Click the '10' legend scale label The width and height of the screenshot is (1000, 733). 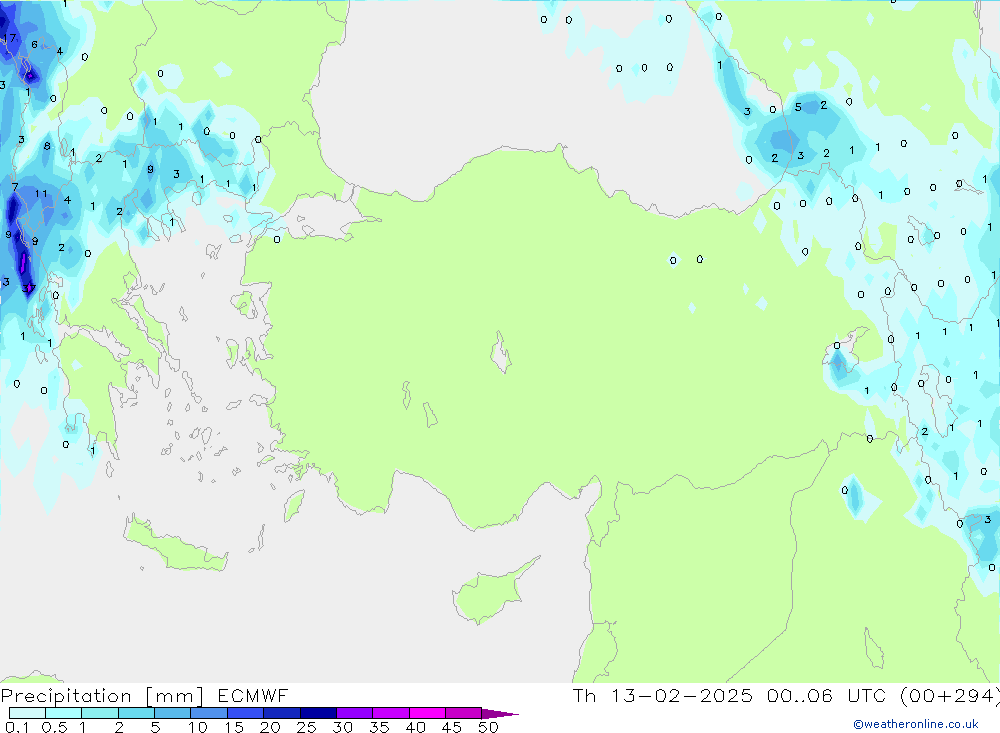[198, 727]
